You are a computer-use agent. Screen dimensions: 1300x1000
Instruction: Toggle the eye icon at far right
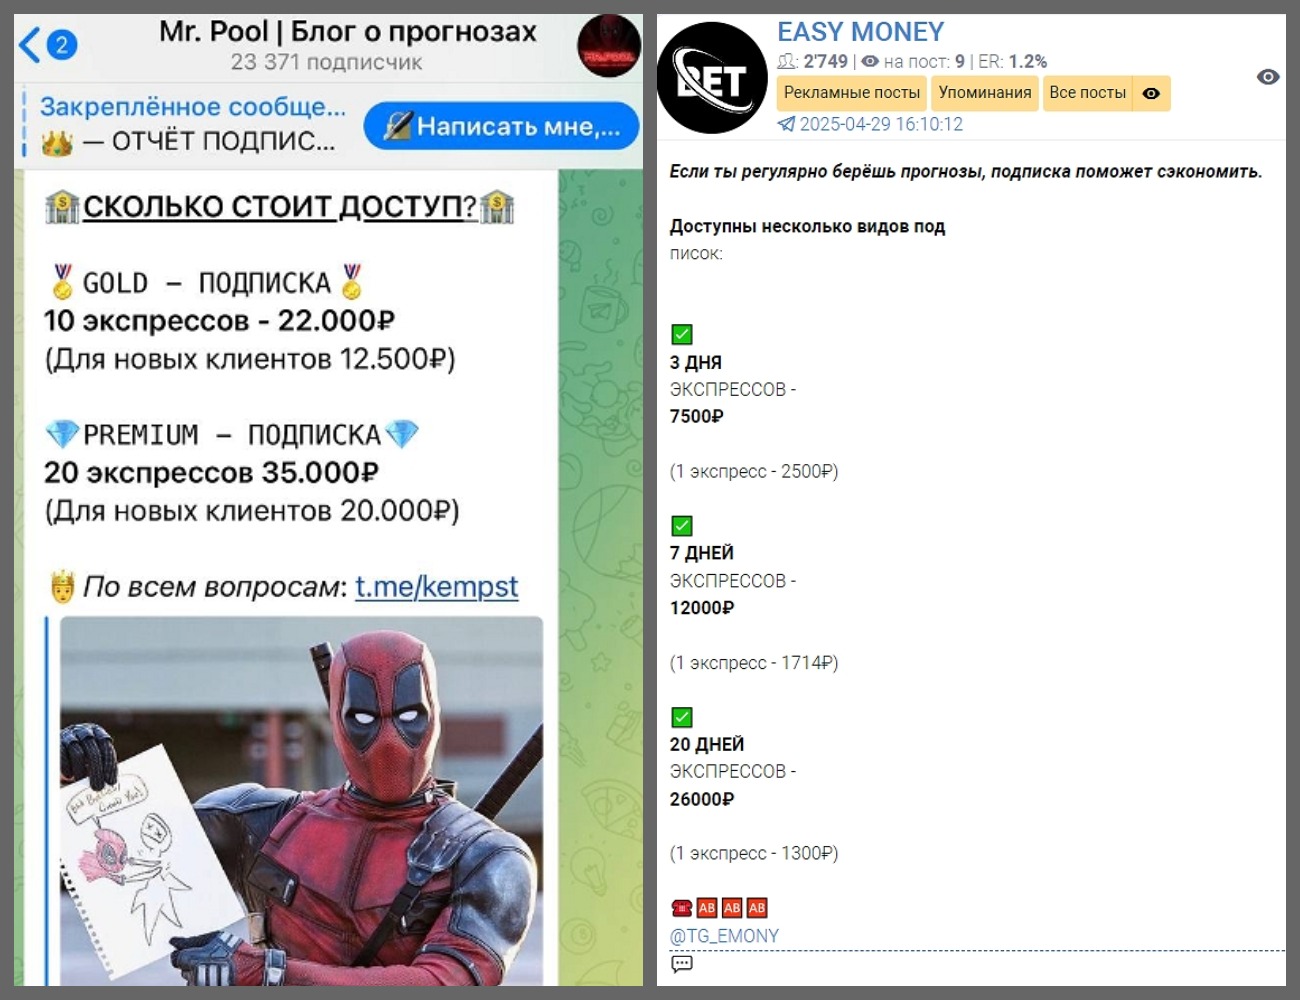tap(1267, 77)
